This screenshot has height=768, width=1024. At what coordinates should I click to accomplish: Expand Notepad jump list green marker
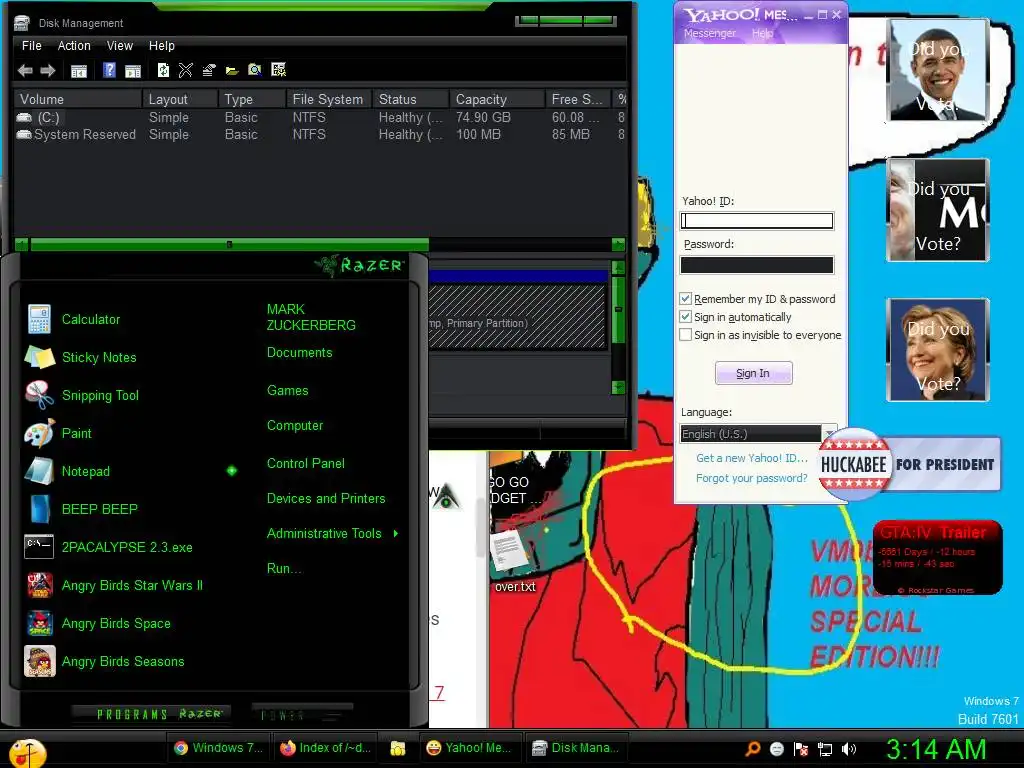click(x=232, y=470)
